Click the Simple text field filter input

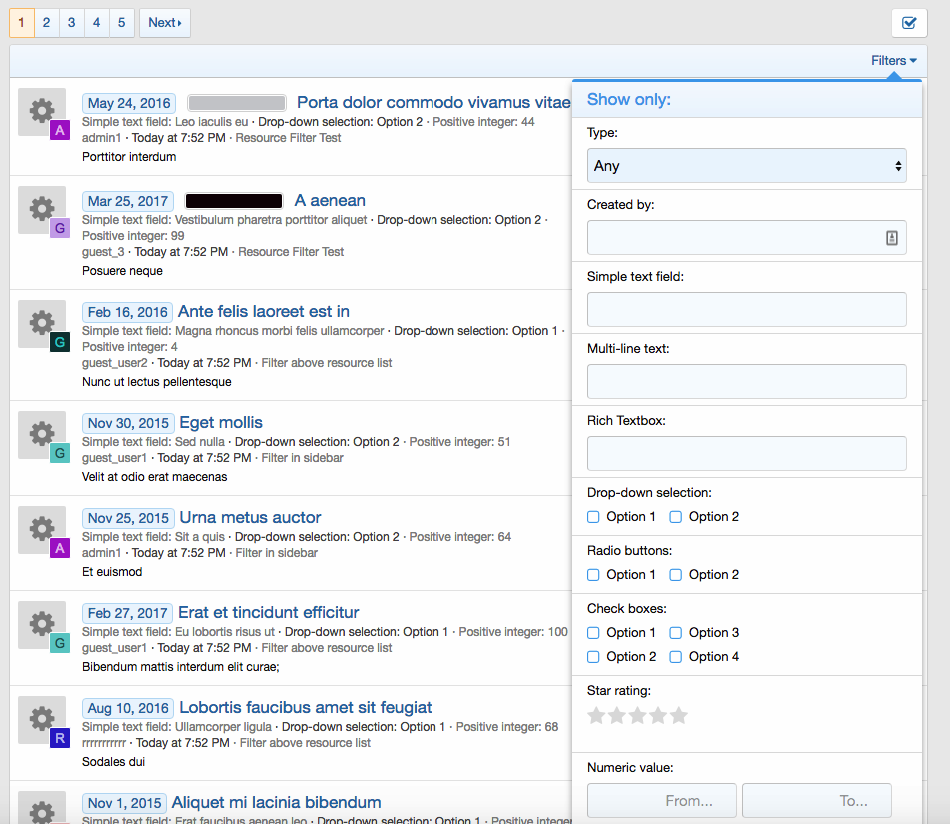pyautogui.click(x=746, y=310)
